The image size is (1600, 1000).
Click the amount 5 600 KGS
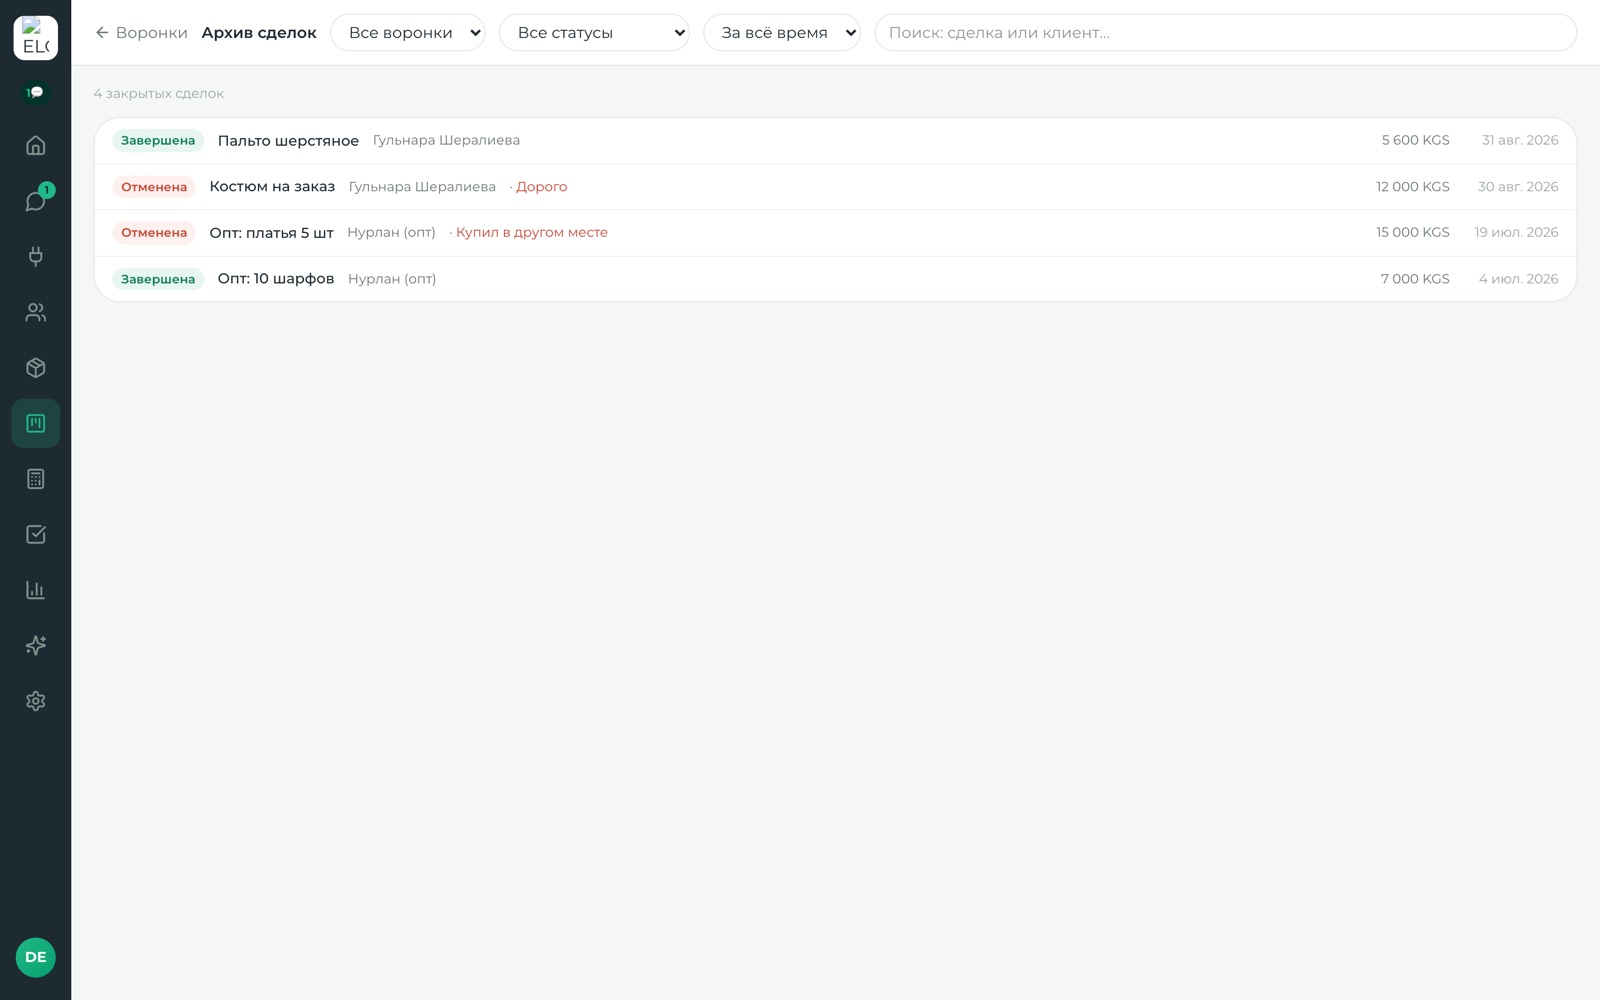[1415, 140]
